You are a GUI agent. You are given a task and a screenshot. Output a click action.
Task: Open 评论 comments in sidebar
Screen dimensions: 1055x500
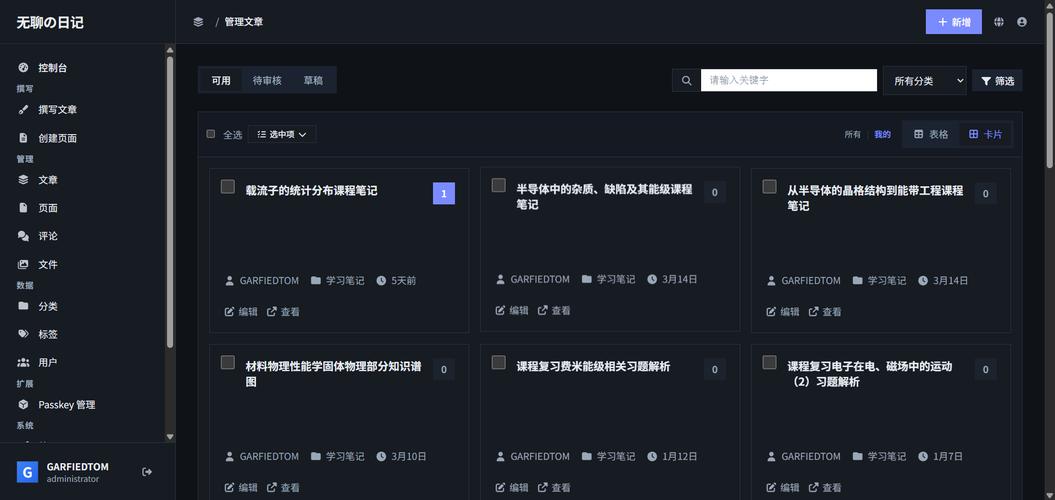[47, 236]
